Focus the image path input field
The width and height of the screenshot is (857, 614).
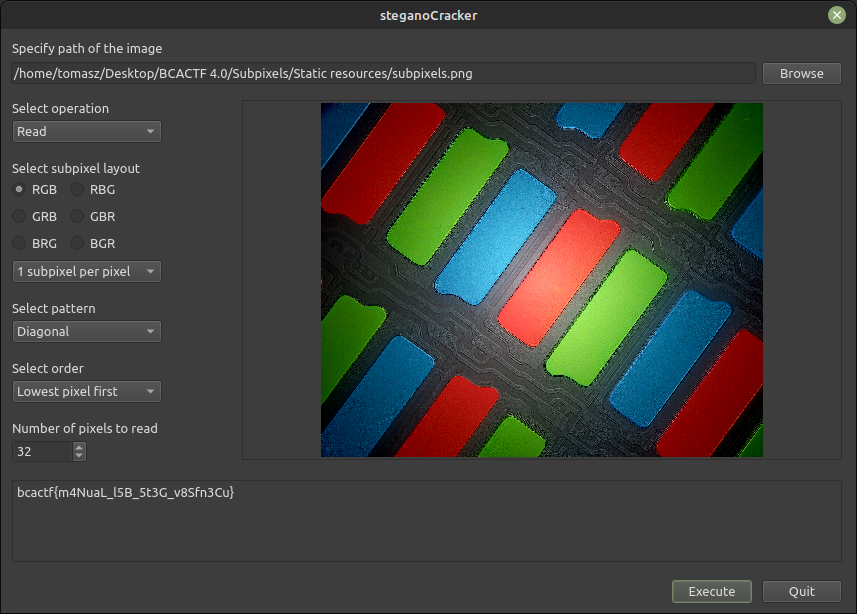[x=383, y=73]
